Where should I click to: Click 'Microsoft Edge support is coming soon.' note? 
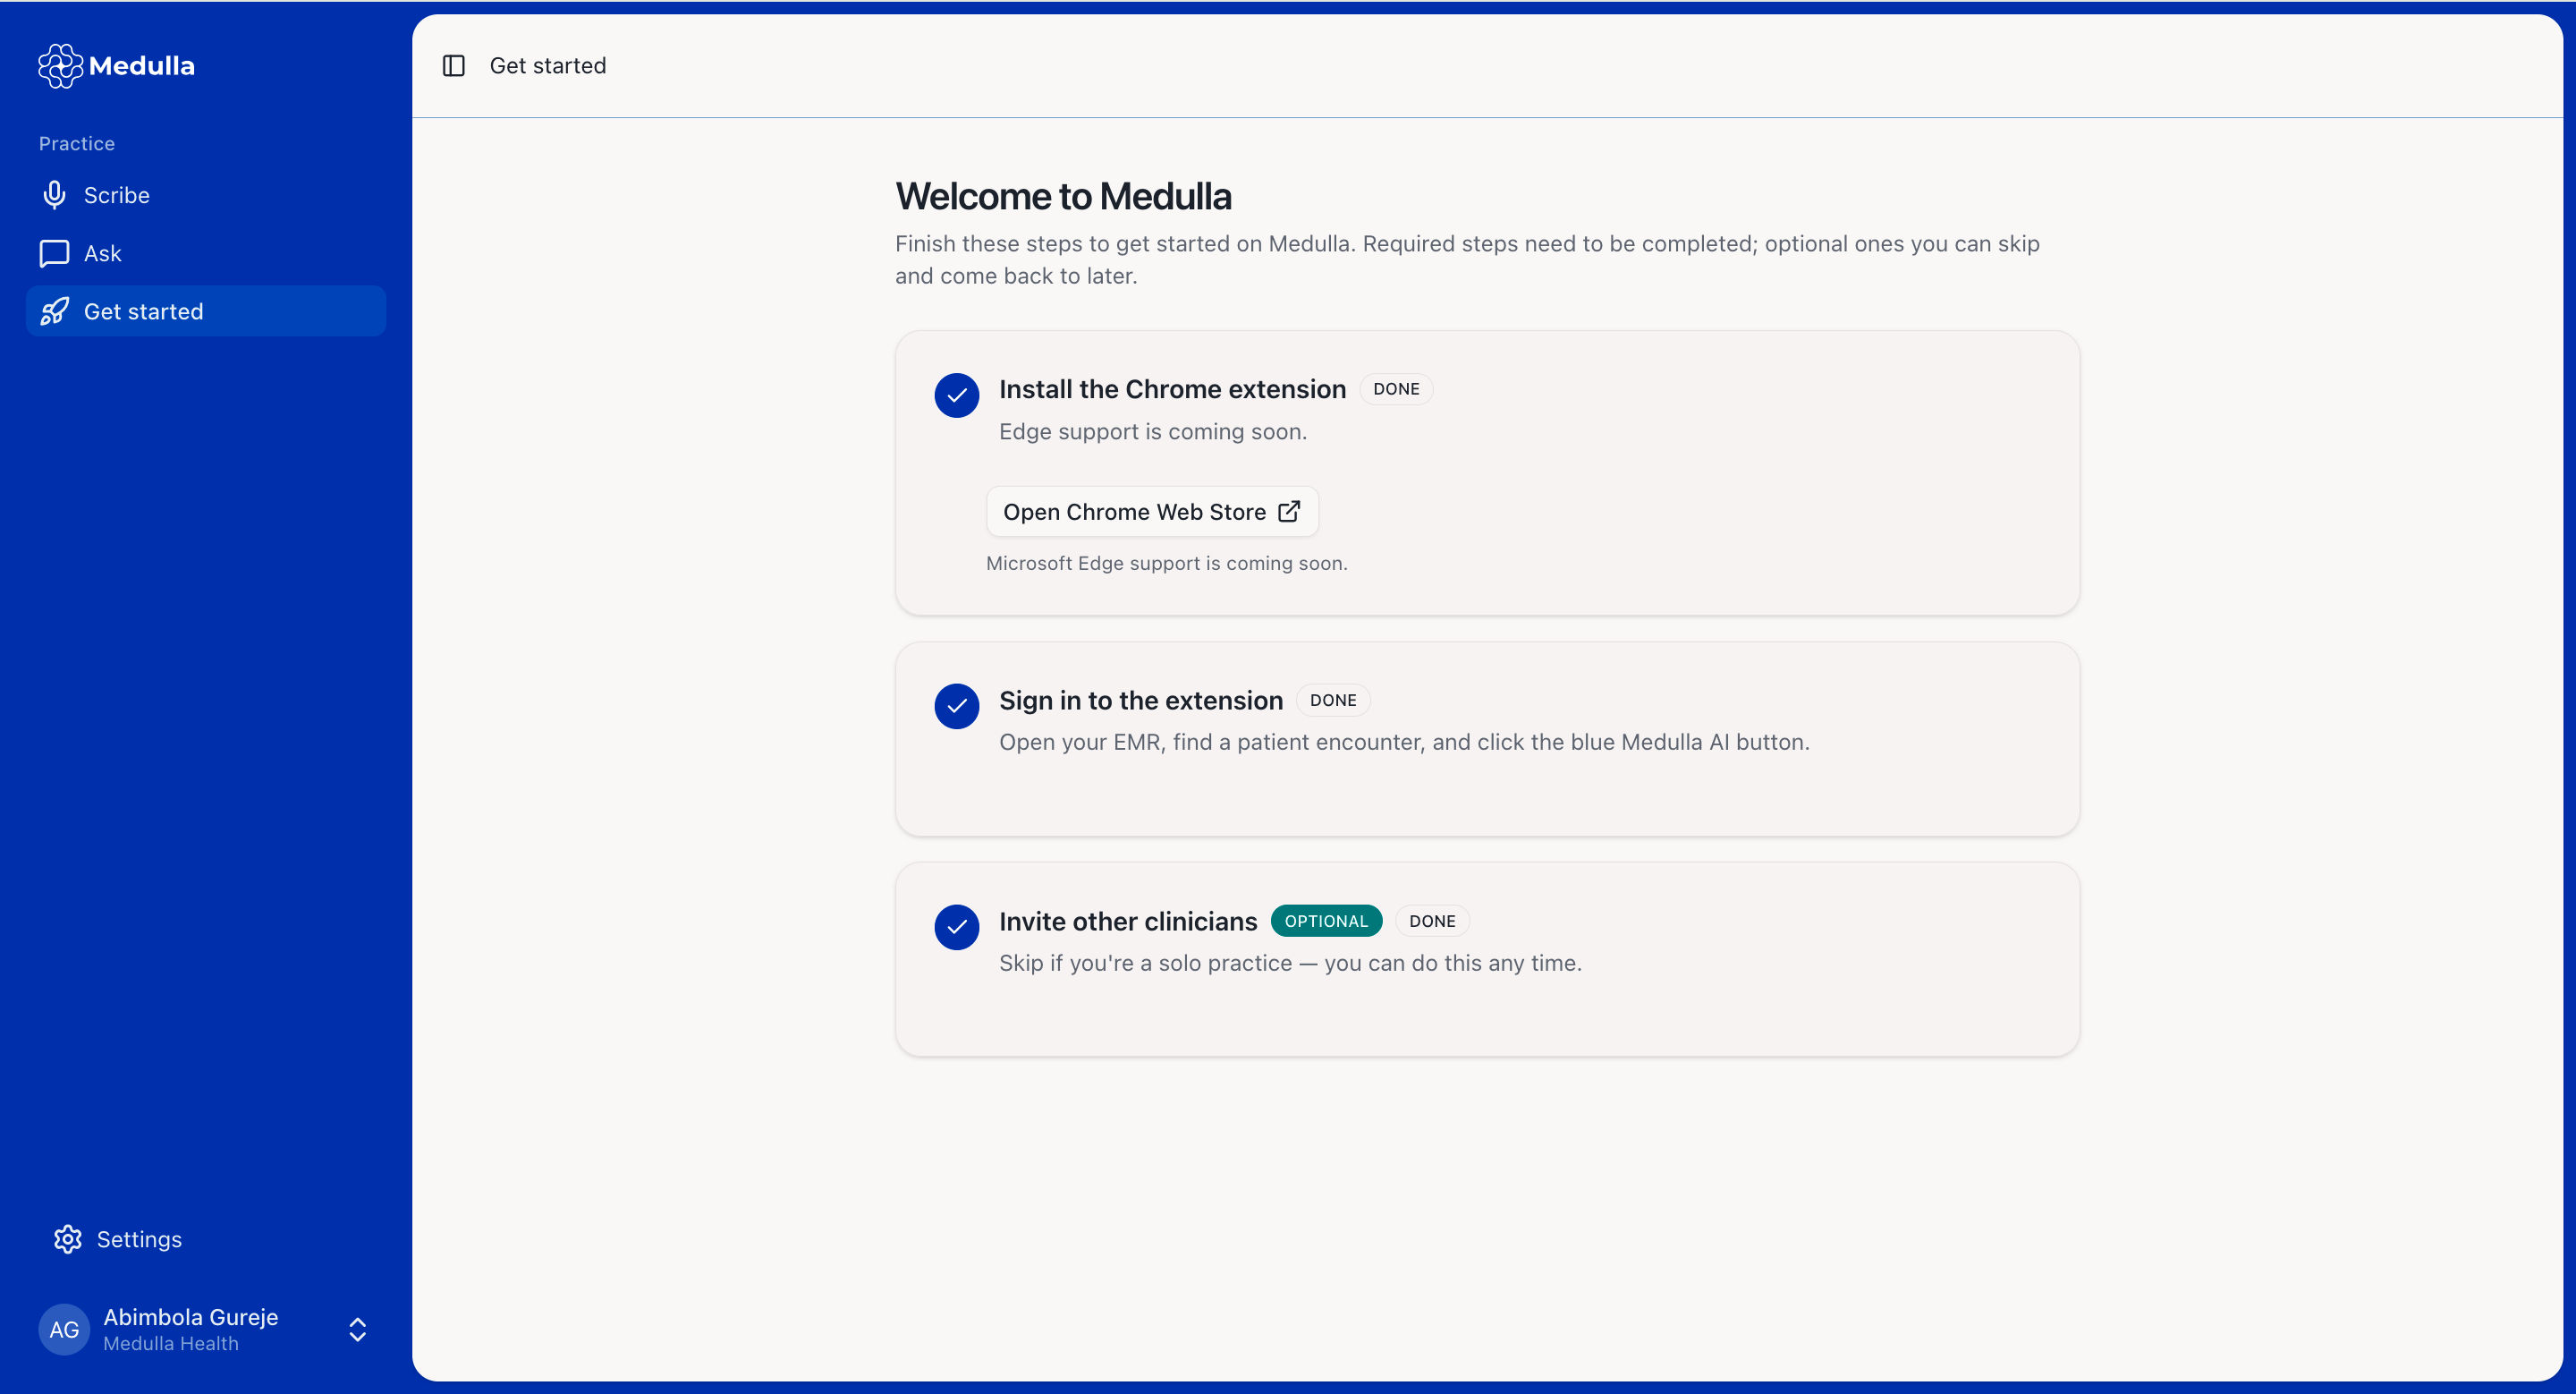point(1167,563)
